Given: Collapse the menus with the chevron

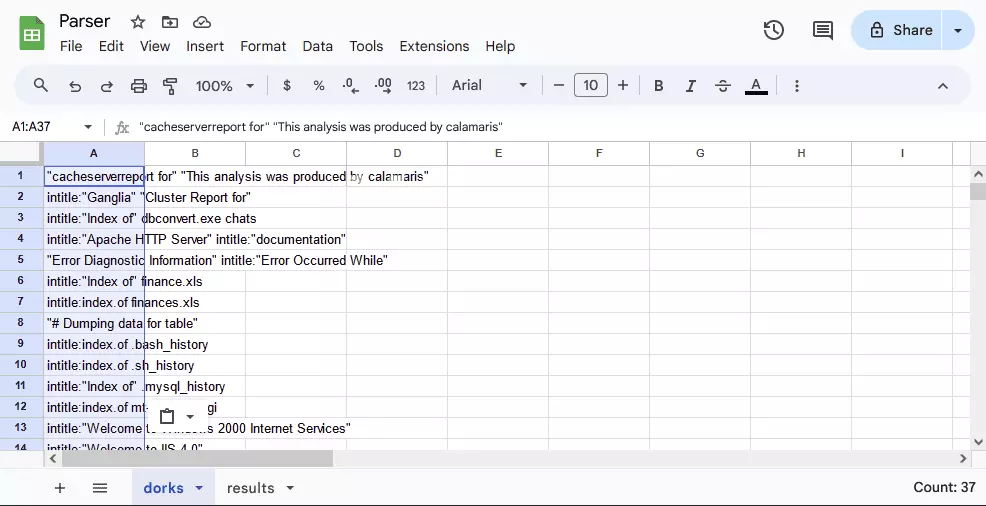Looking at the screenshot, I should point(943,86).
